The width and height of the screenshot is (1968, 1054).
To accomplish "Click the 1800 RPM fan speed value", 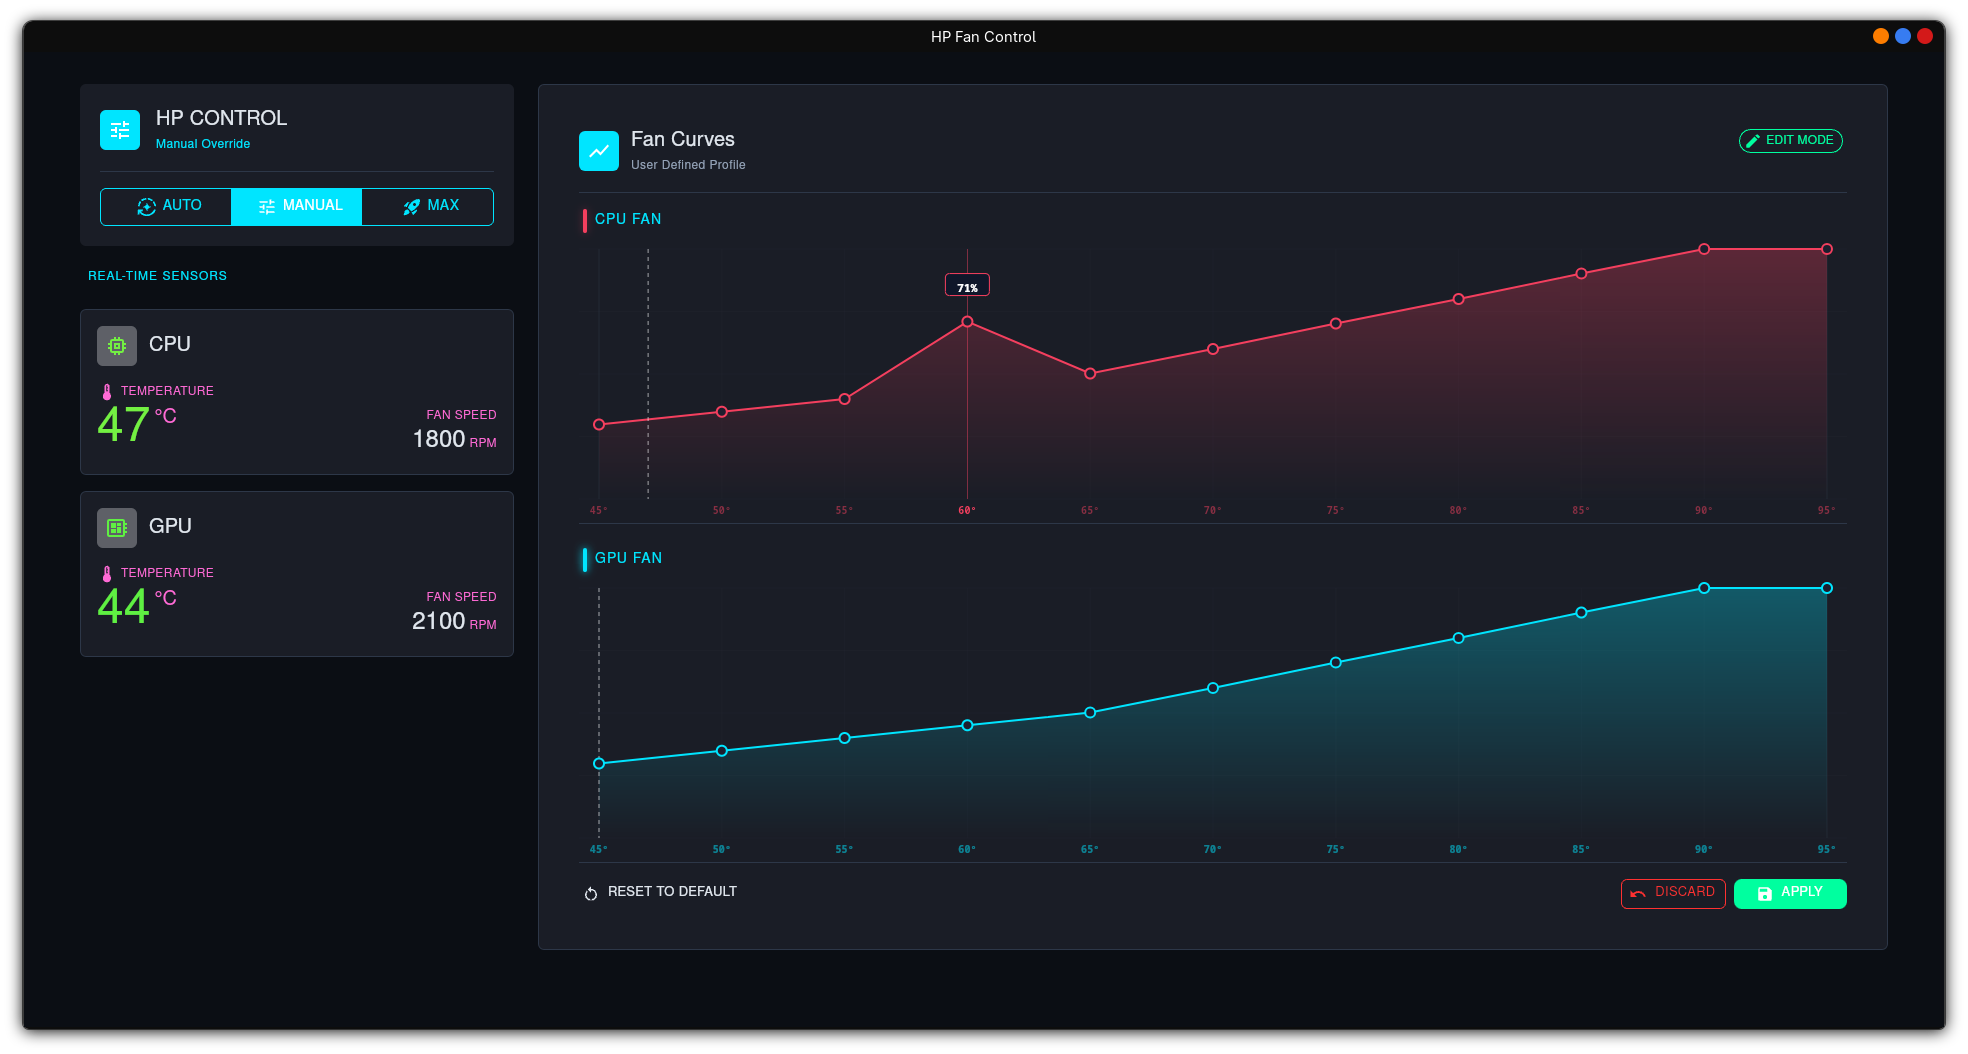I will click(x=454, y=439).
